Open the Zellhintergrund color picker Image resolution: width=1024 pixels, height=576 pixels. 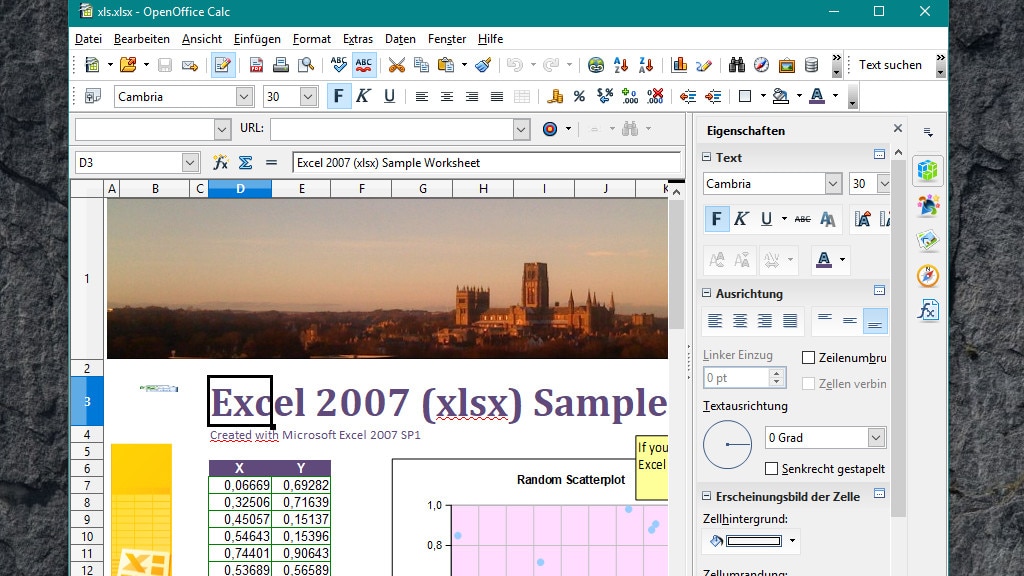pyautogui.click(x=793, y=541)
